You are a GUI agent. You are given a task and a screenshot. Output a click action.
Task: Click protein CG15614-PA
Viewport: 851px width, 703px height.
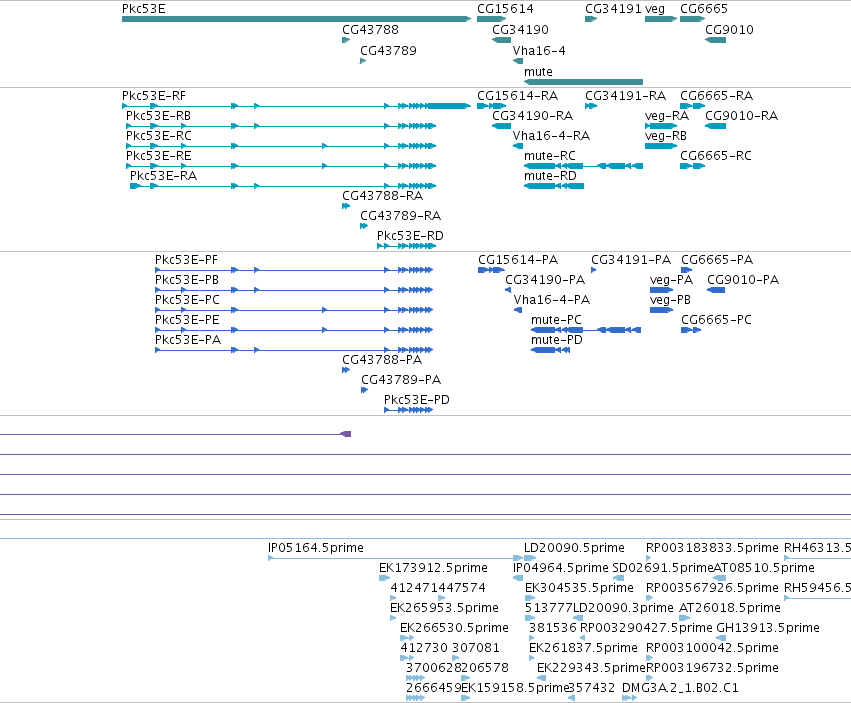pos(518,260)
